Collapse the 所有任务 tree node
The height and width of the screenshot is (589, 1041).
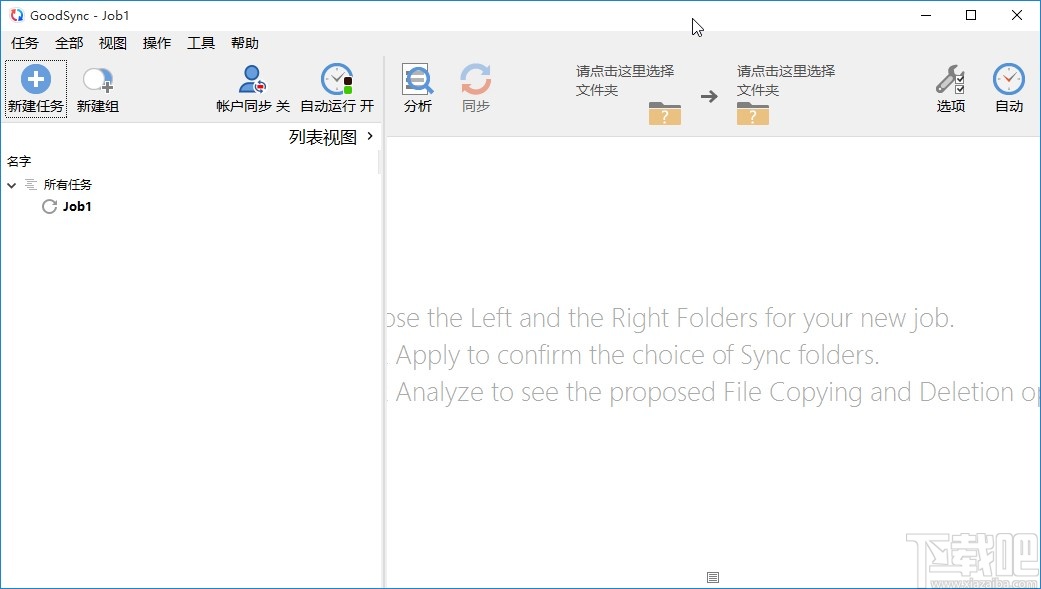click(x=11, y=185)
